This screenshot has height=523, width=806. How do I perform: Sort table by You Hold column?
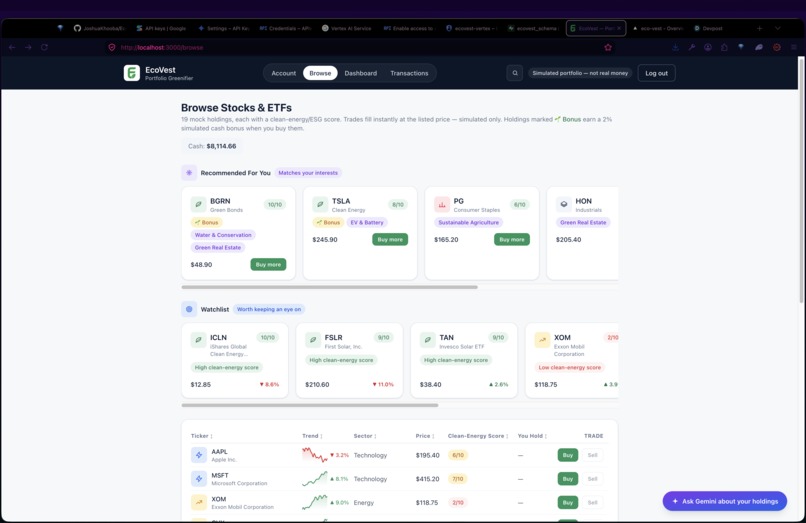click(532, 436)
